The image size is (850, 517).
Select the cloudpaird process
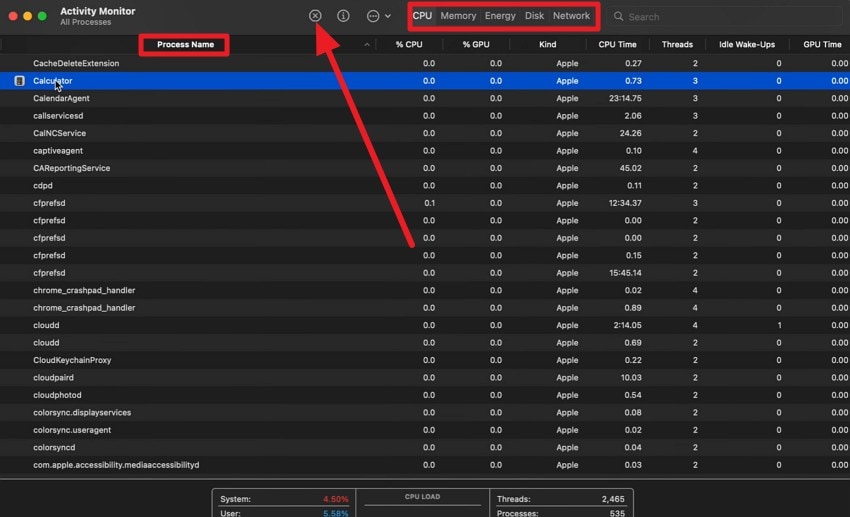pyautogui.click(x=425, y=377)
